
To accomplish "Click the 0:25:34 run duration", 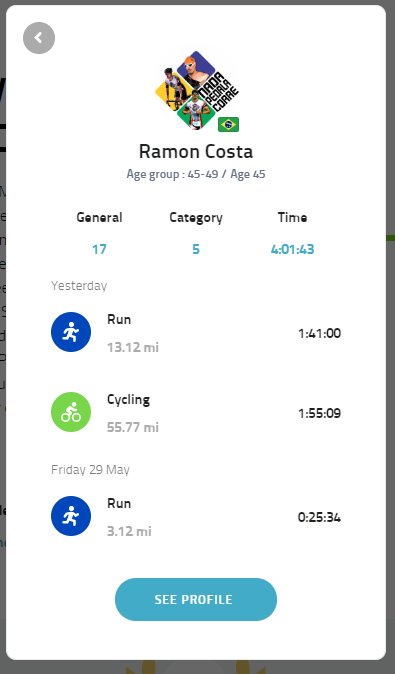I will pyautogui.click(x=319, y=517).
